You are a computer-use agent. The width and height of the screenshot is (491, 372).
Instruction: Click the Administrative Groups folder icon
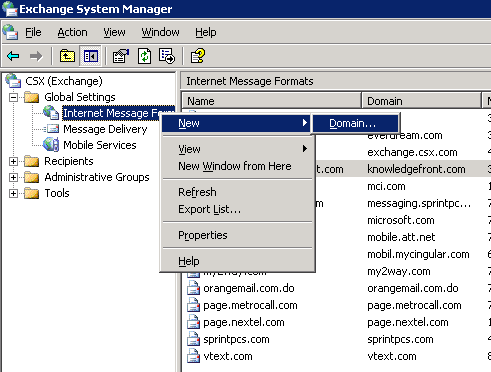(32, 177)
